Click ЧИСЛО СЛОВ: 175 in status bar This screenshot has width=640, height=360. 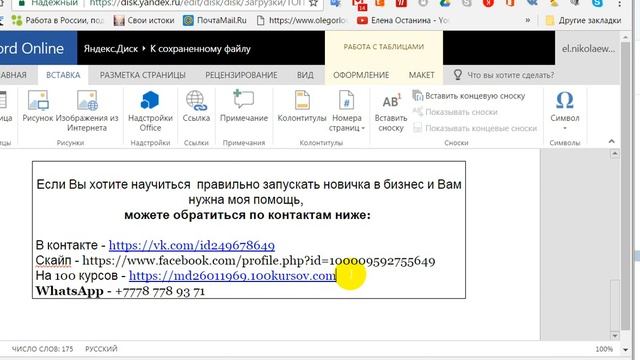(x=42, y=349)
